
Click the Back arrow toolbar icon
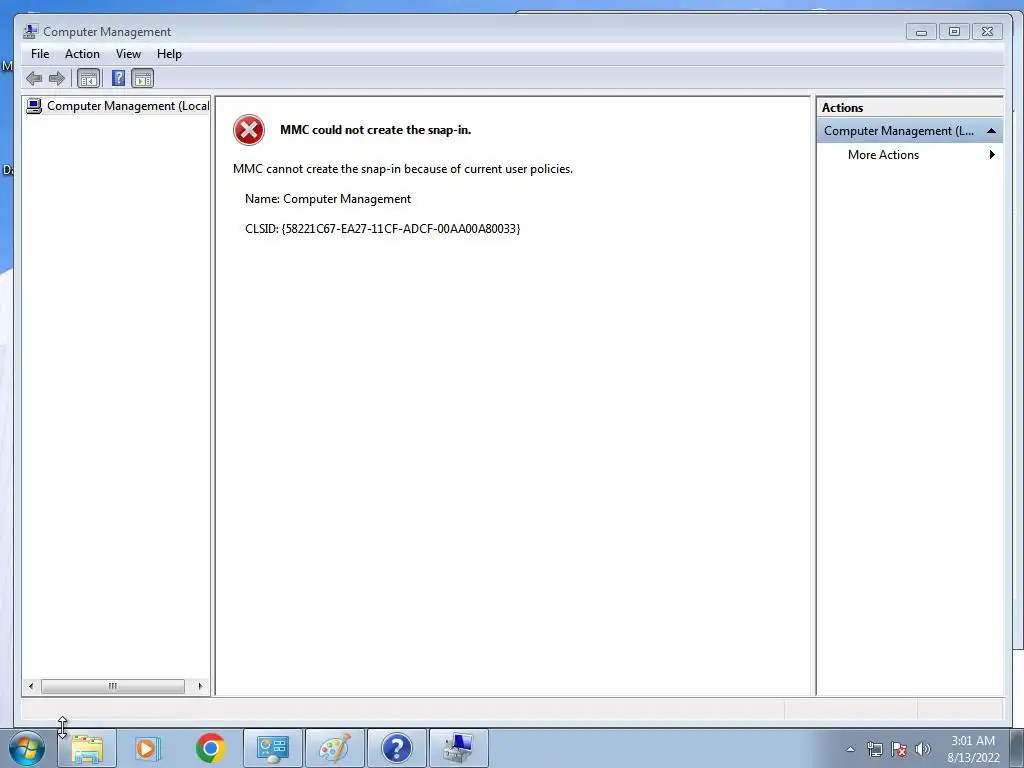34,79
